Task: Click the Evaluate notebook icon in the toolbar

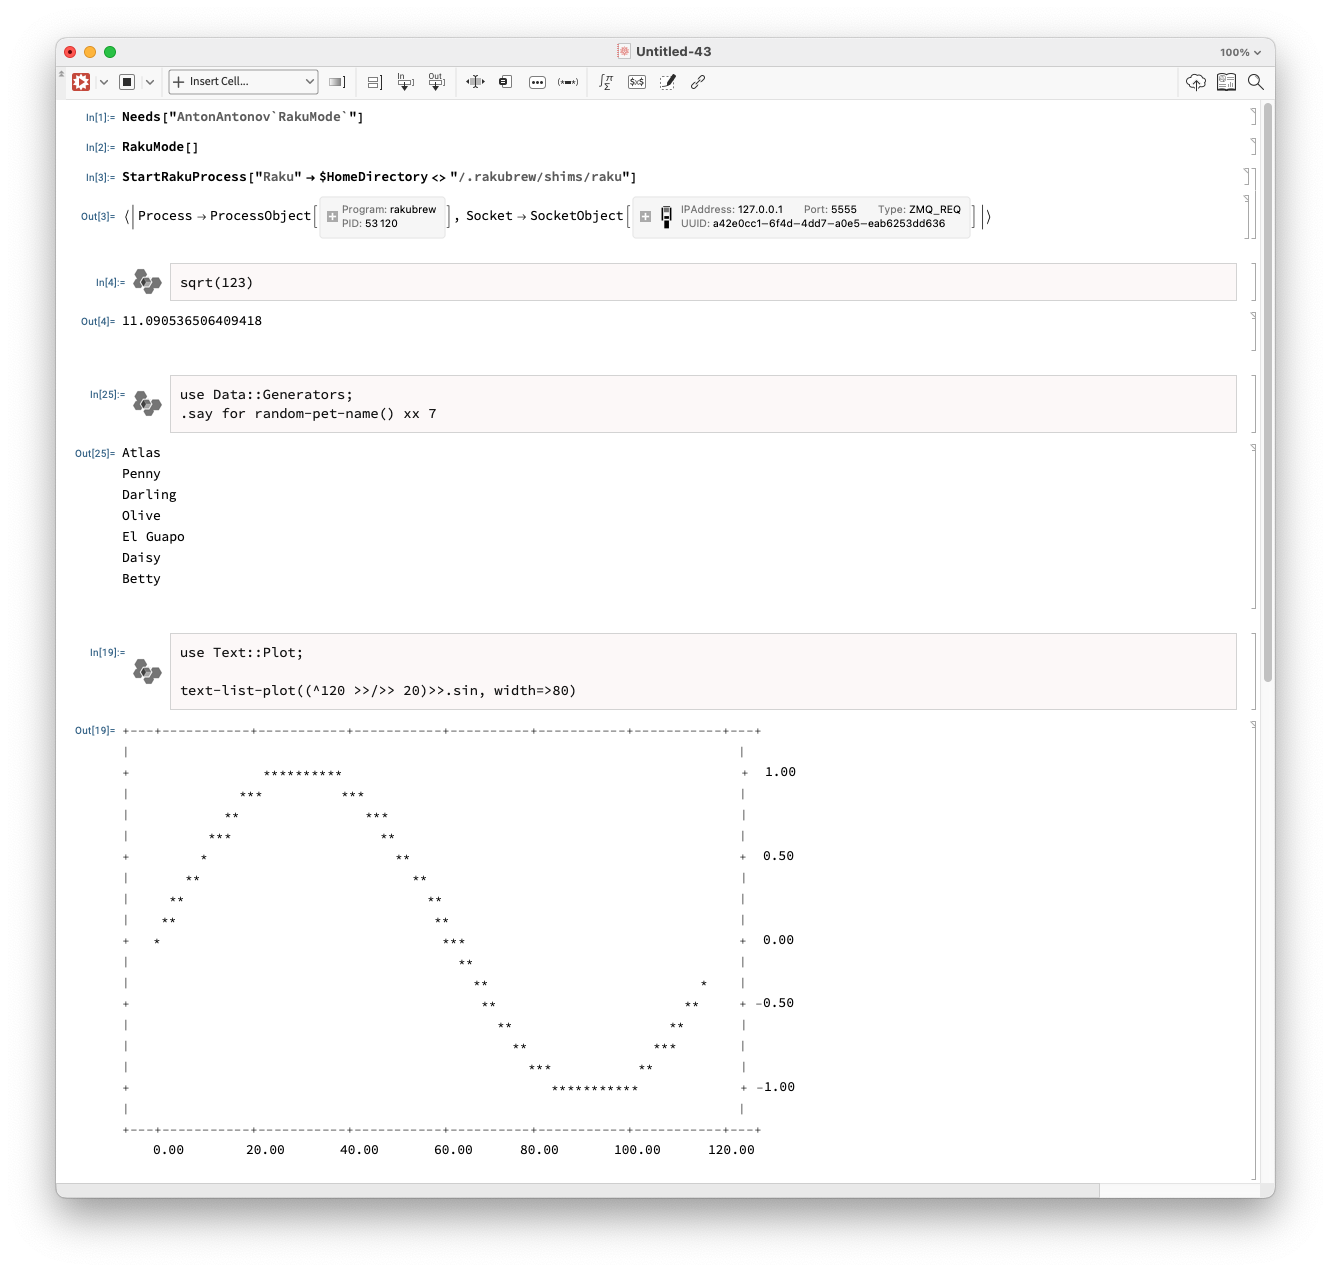Action: [80, 81]
